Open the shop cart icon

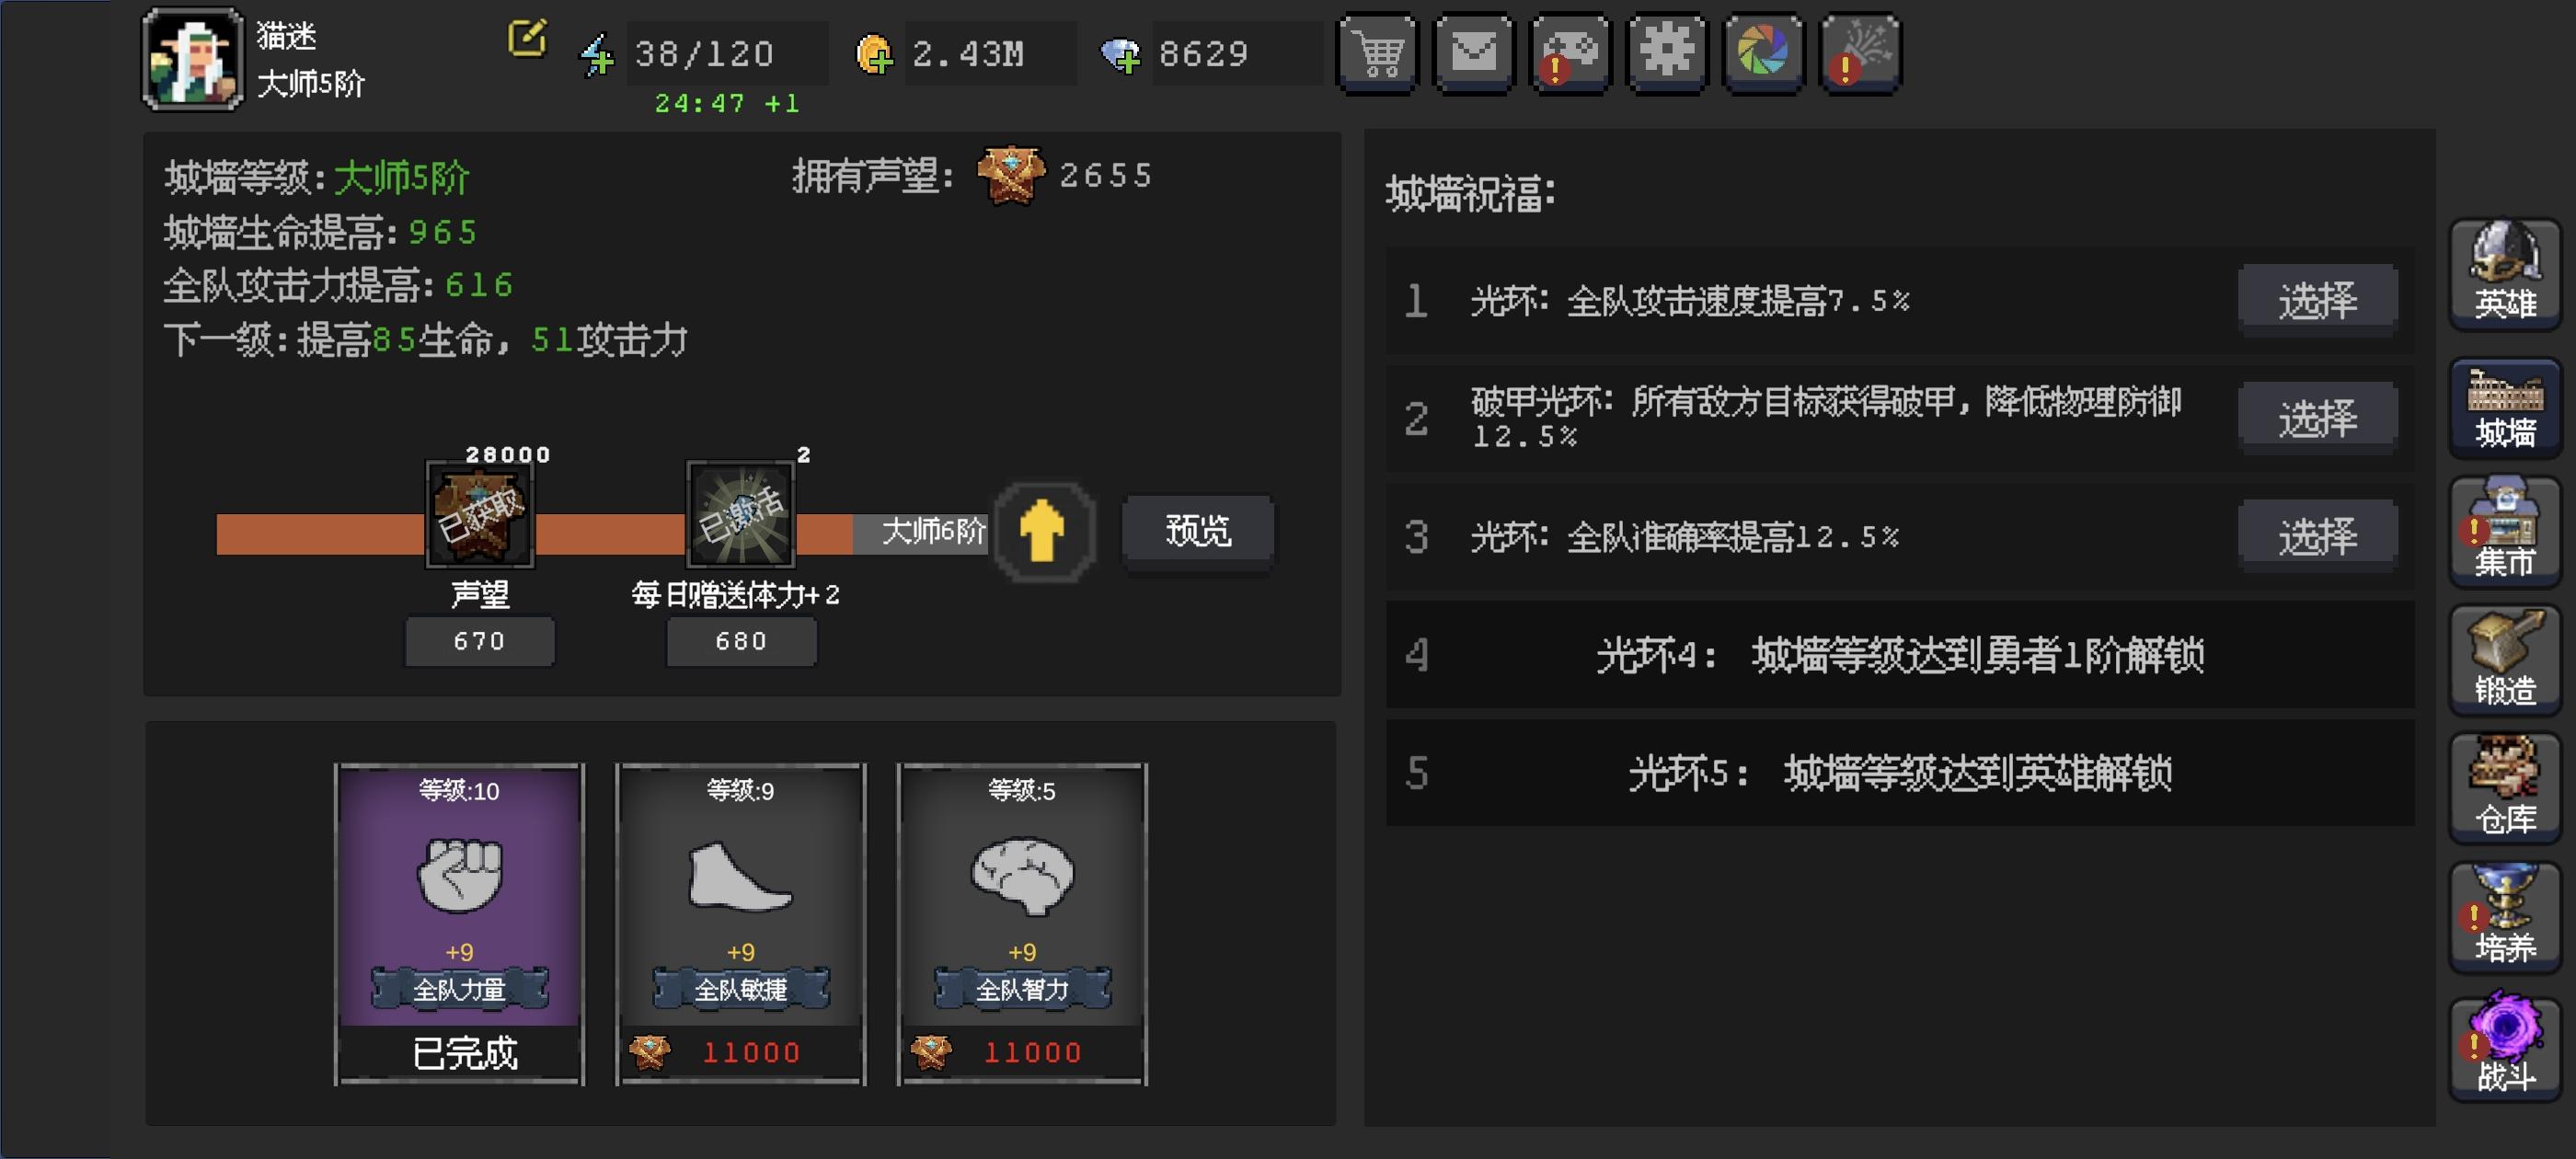point(1378,53)
